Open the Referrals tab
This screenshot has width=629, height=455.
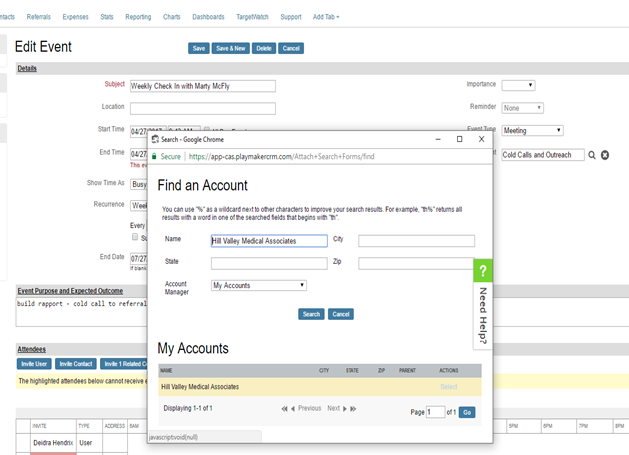(39, 17)
